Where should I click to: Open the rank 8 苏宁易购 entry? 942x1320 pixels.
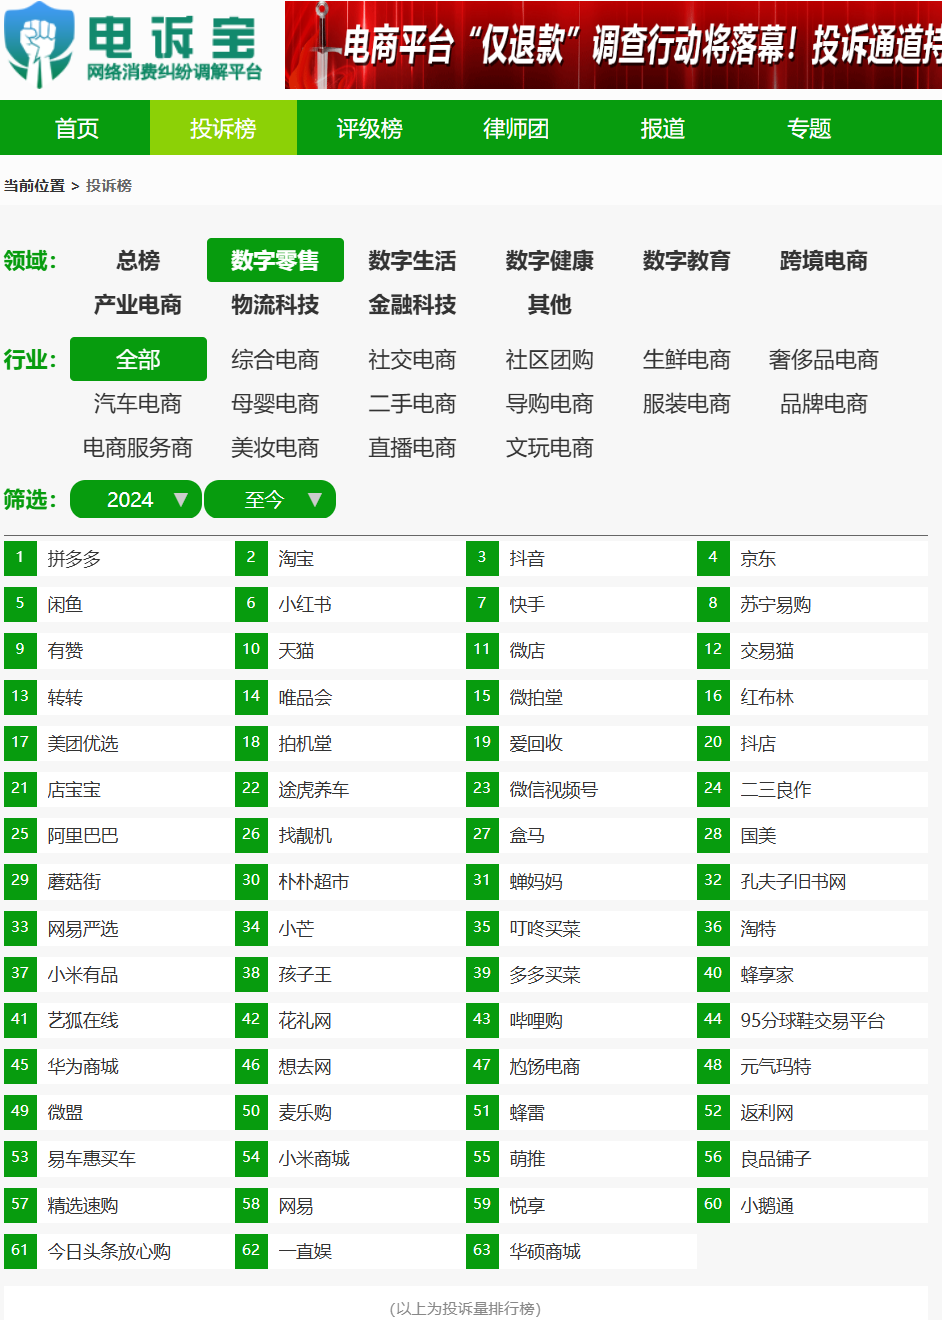click(812, 604)
